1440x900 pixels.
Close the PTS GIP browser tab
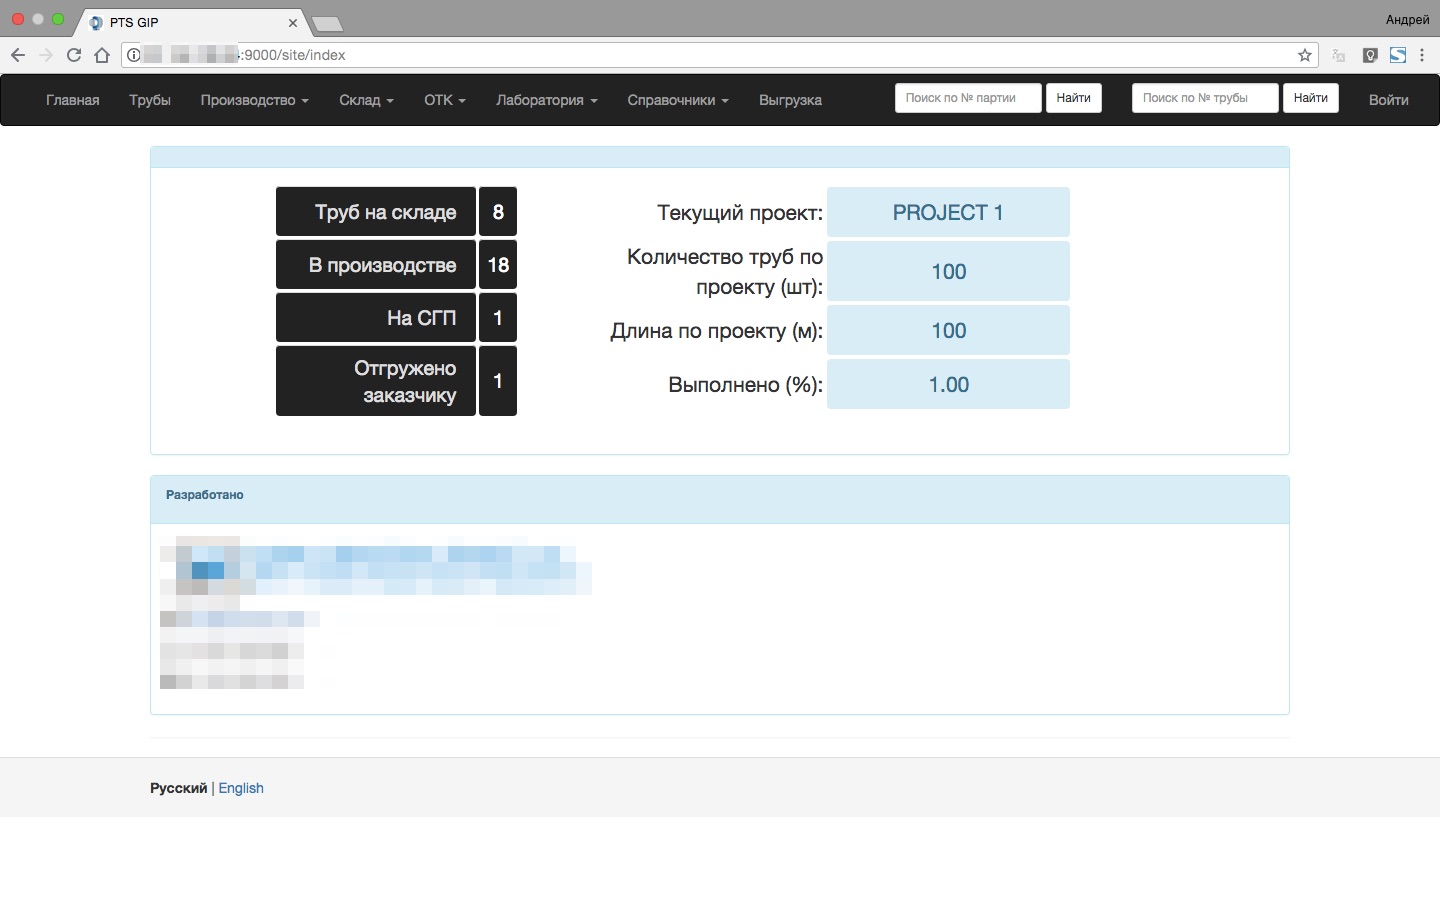pyautogui.click(x=293, y=22)
